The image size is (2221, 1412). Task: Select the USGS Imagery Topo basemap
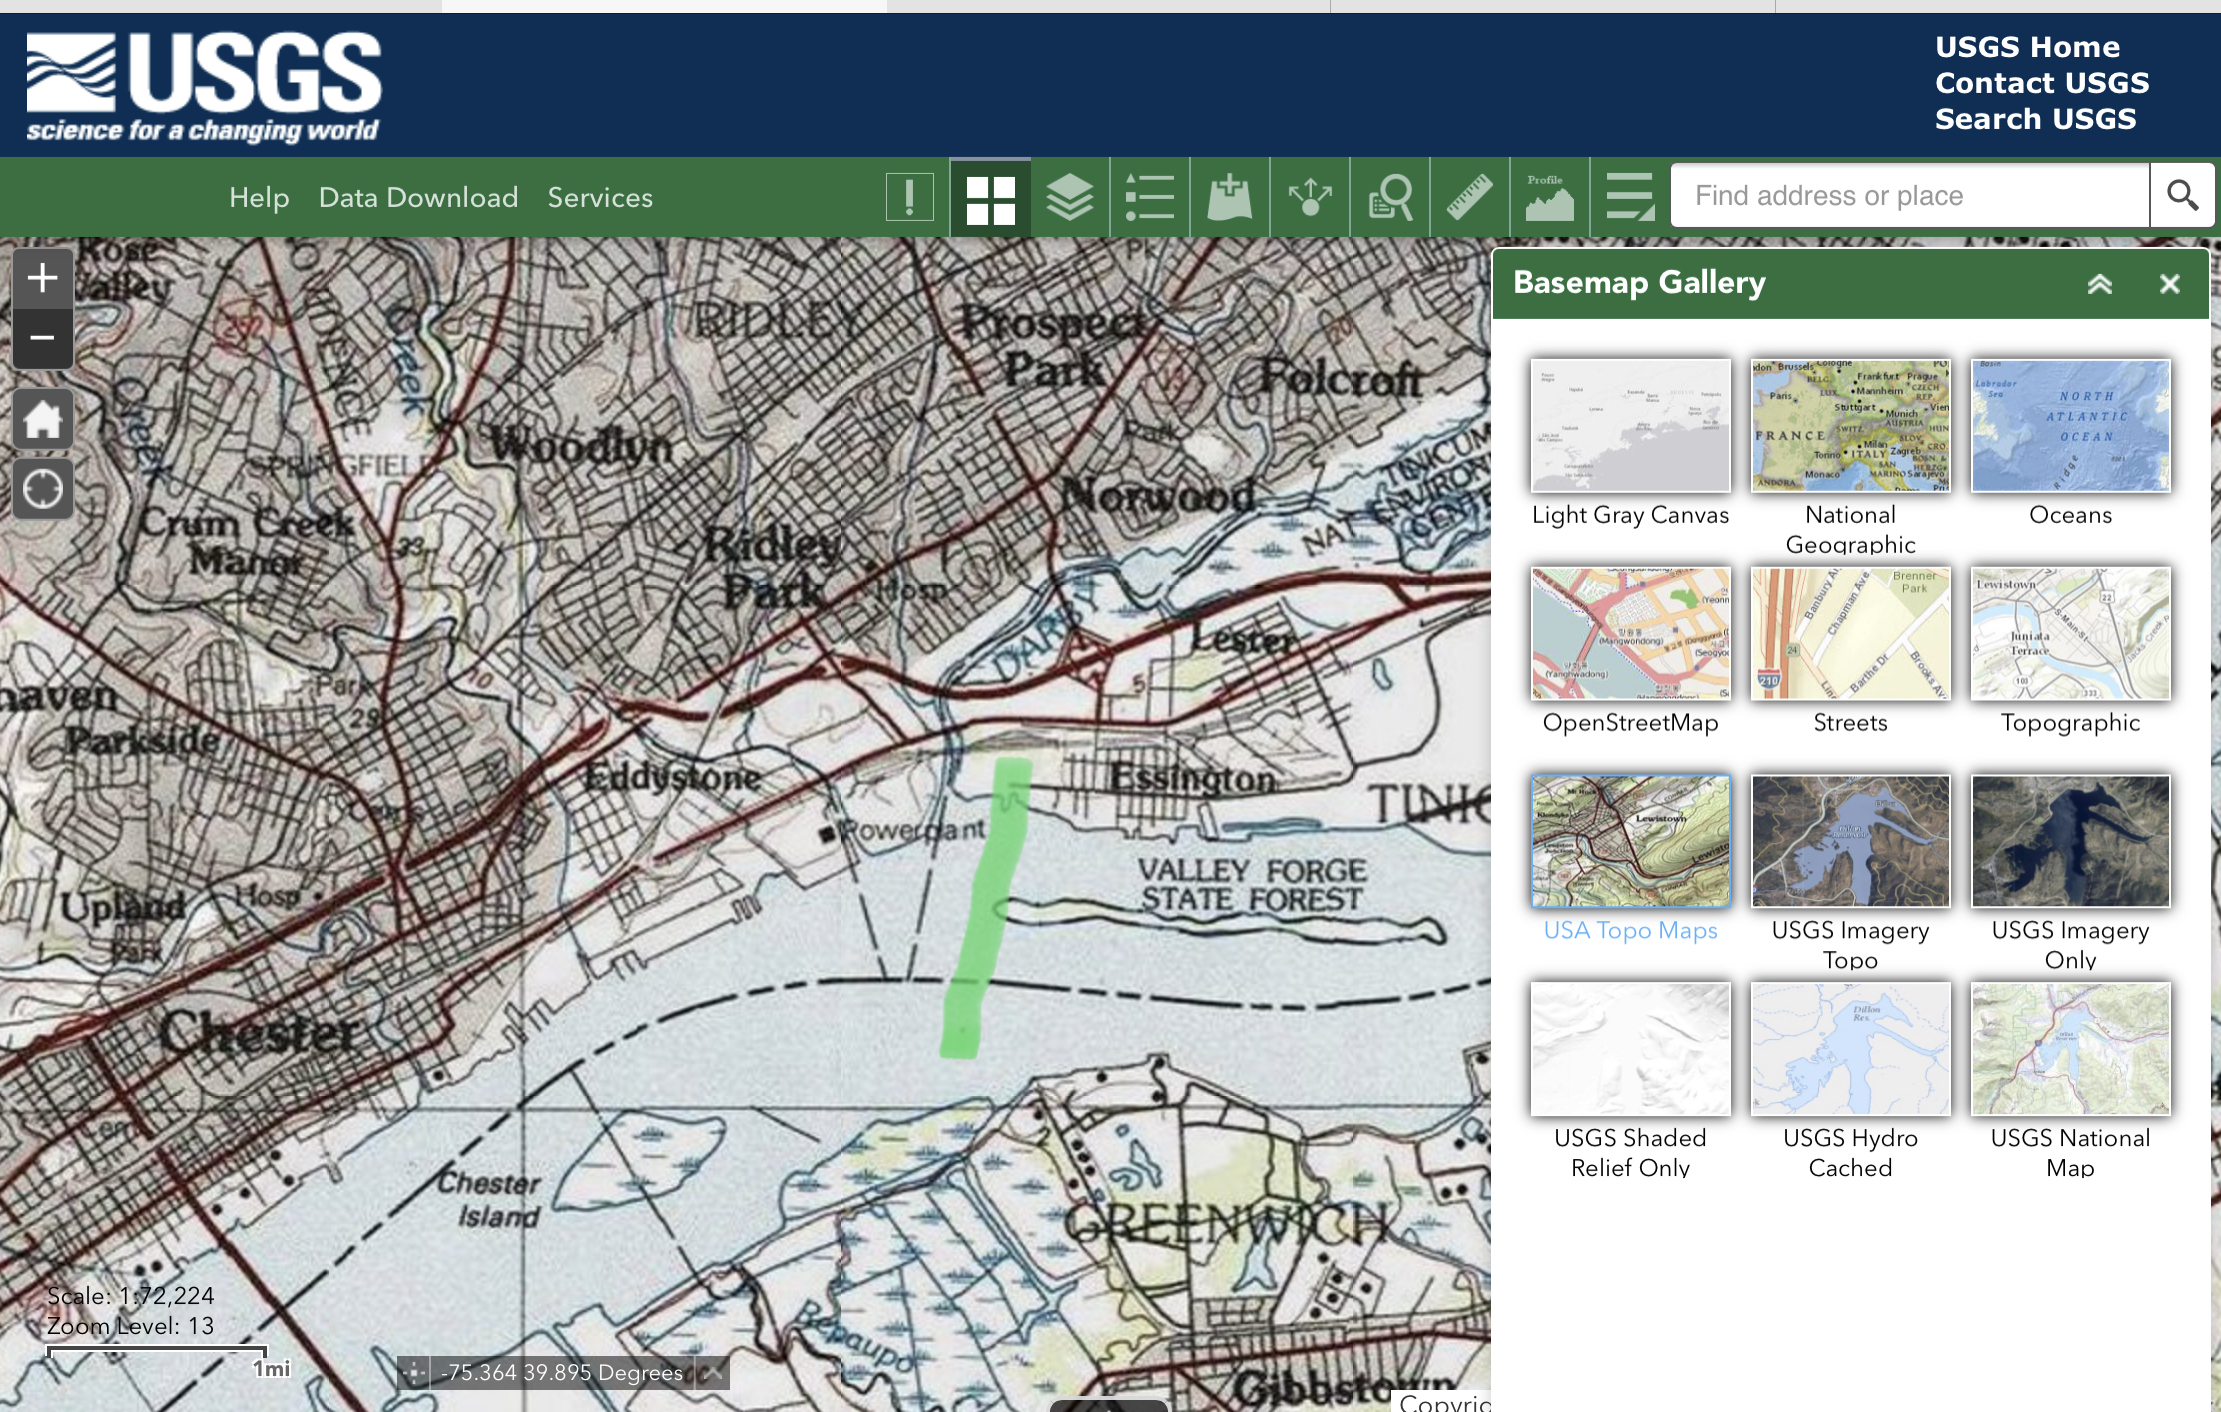tap(1850, 842)
